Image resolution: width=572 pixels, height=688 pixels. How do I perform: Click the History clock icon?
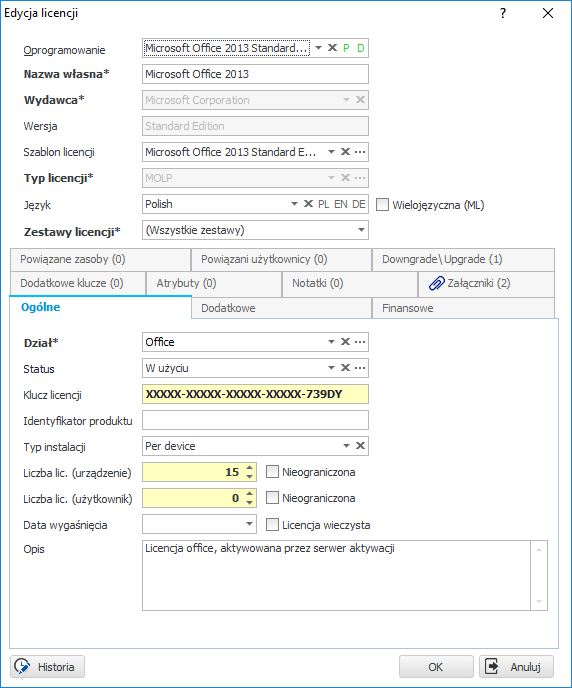[21, 666]
